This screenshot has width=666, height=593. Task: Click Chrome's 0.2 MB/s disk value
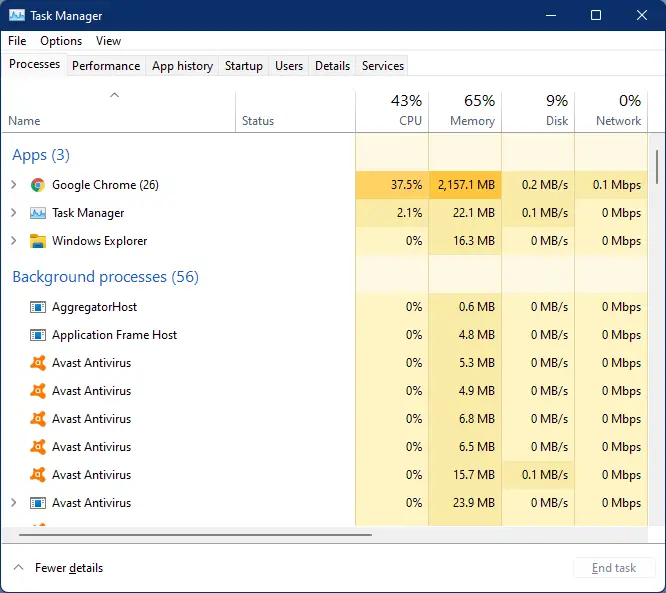coord(545,185)
